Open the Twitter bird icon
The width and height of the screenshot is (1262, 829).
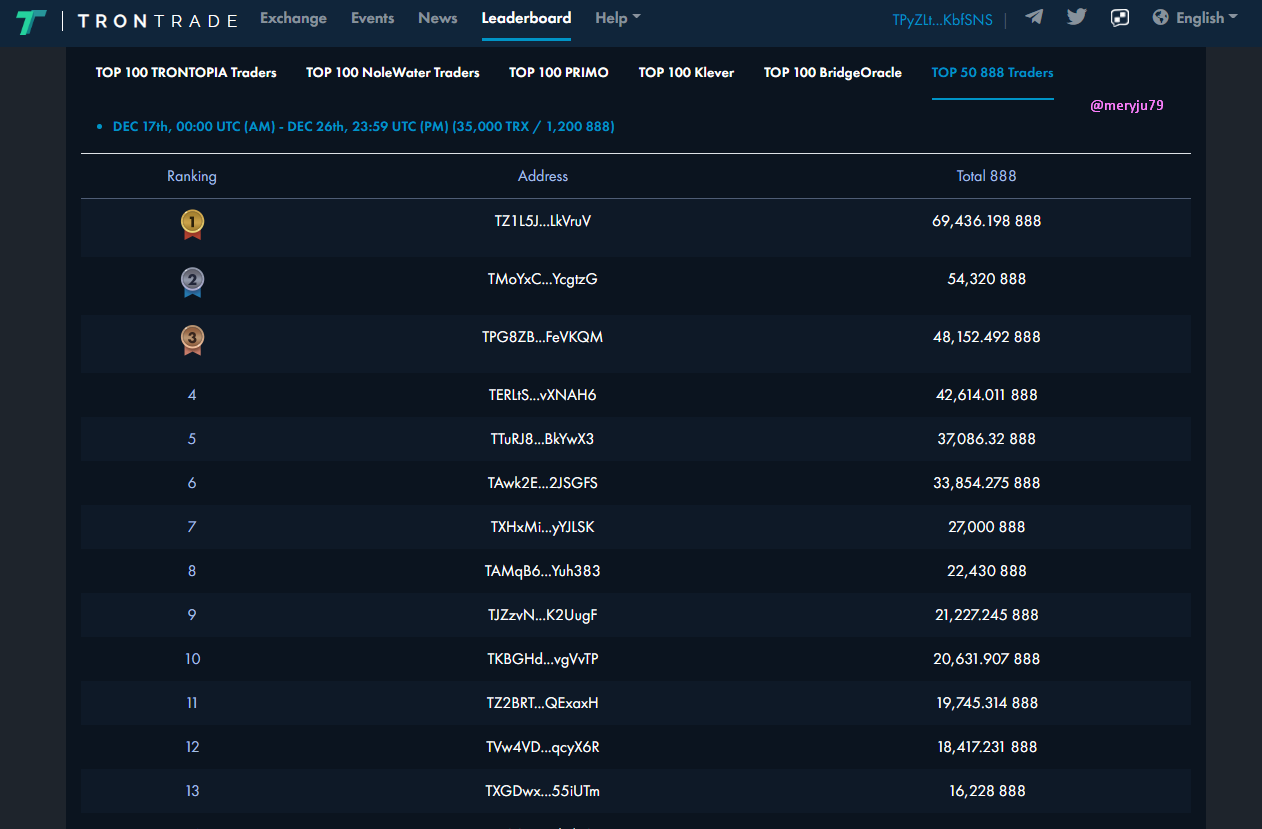click(x=1076, y=17)
